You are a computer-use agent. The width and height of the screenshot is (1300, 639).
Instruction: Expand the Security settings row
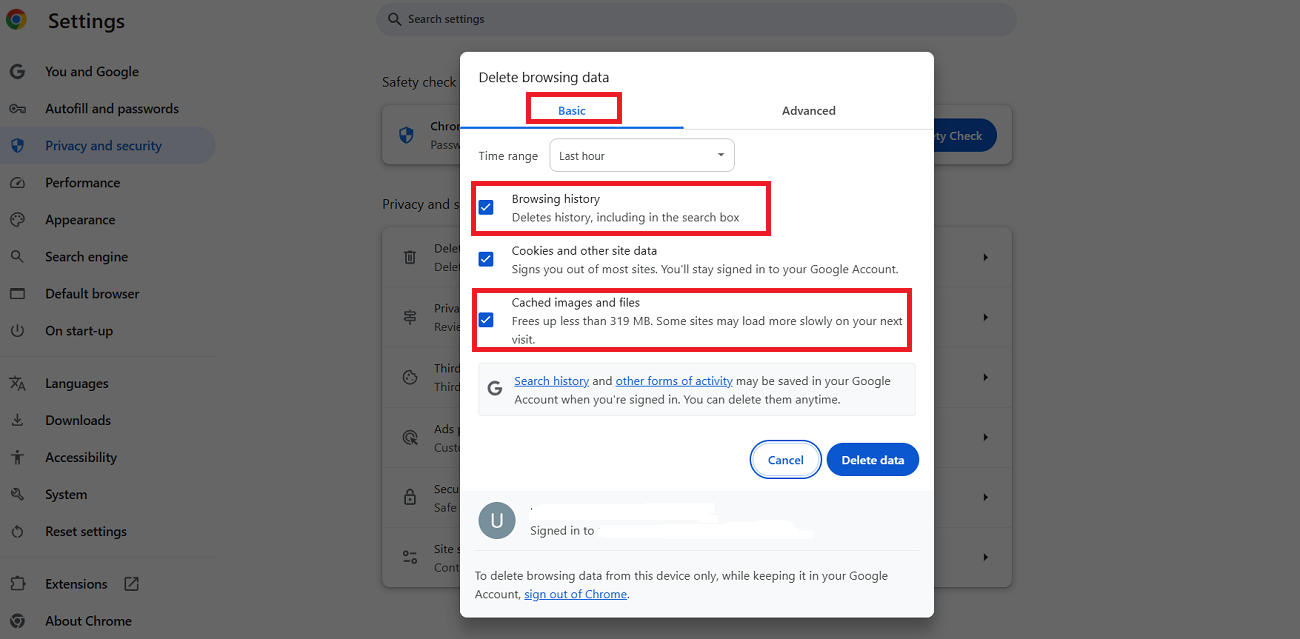point(985,497)
